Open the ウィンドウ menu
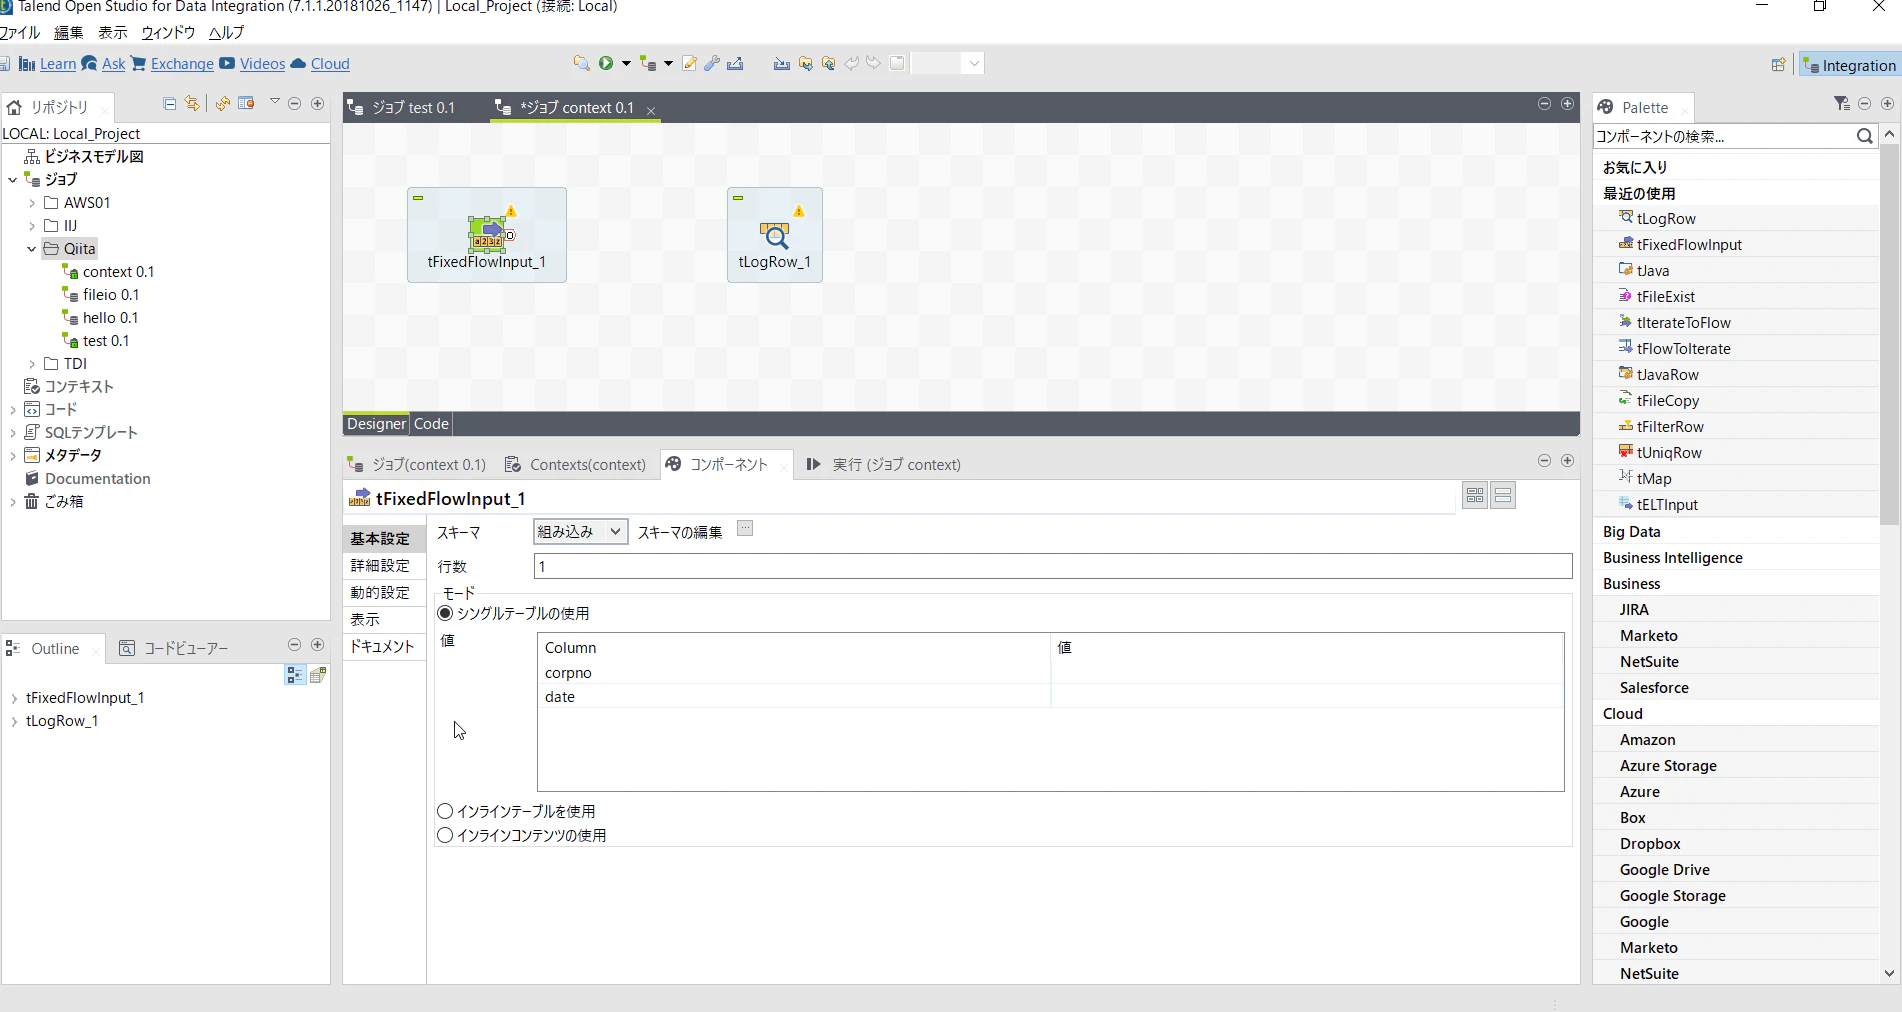 click(x=168, y=32)
